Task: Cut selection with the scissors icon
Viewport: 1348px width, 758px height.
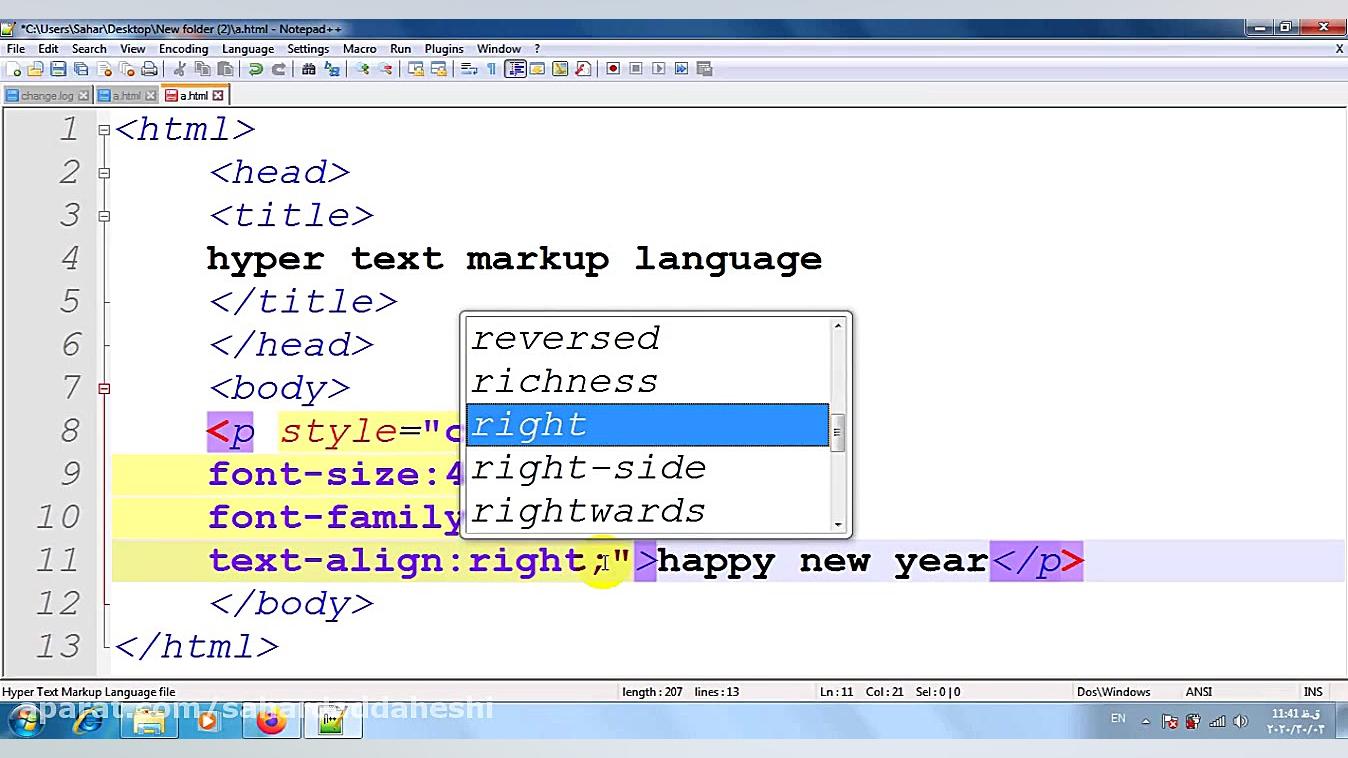Action: [x=180, y=69]
